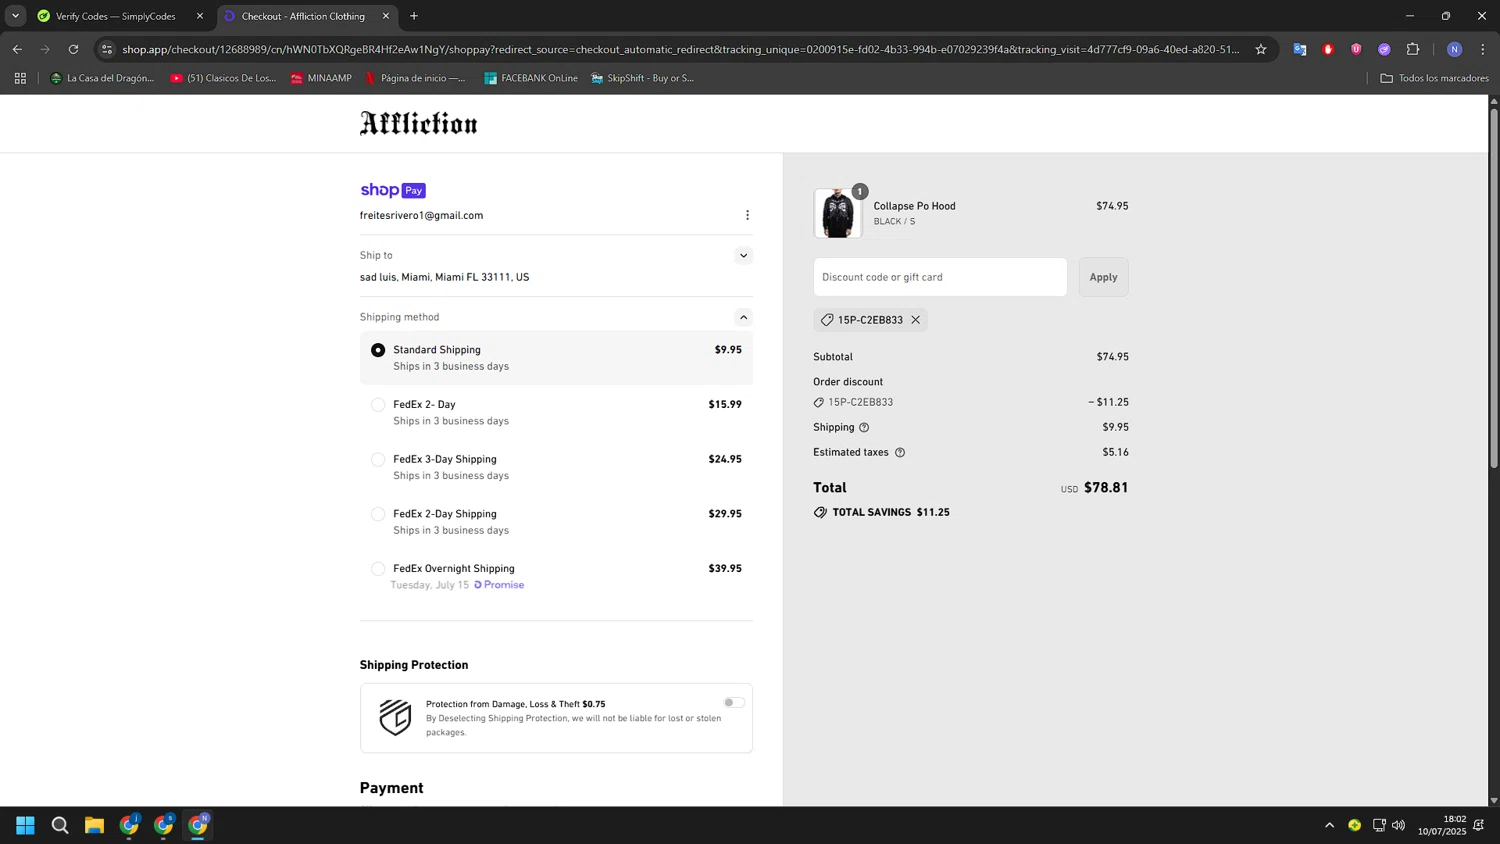The width and height of the screenshot is (1500, 844).
Task: Collapse the Shipping method section
Action: [x=743, y=317]
